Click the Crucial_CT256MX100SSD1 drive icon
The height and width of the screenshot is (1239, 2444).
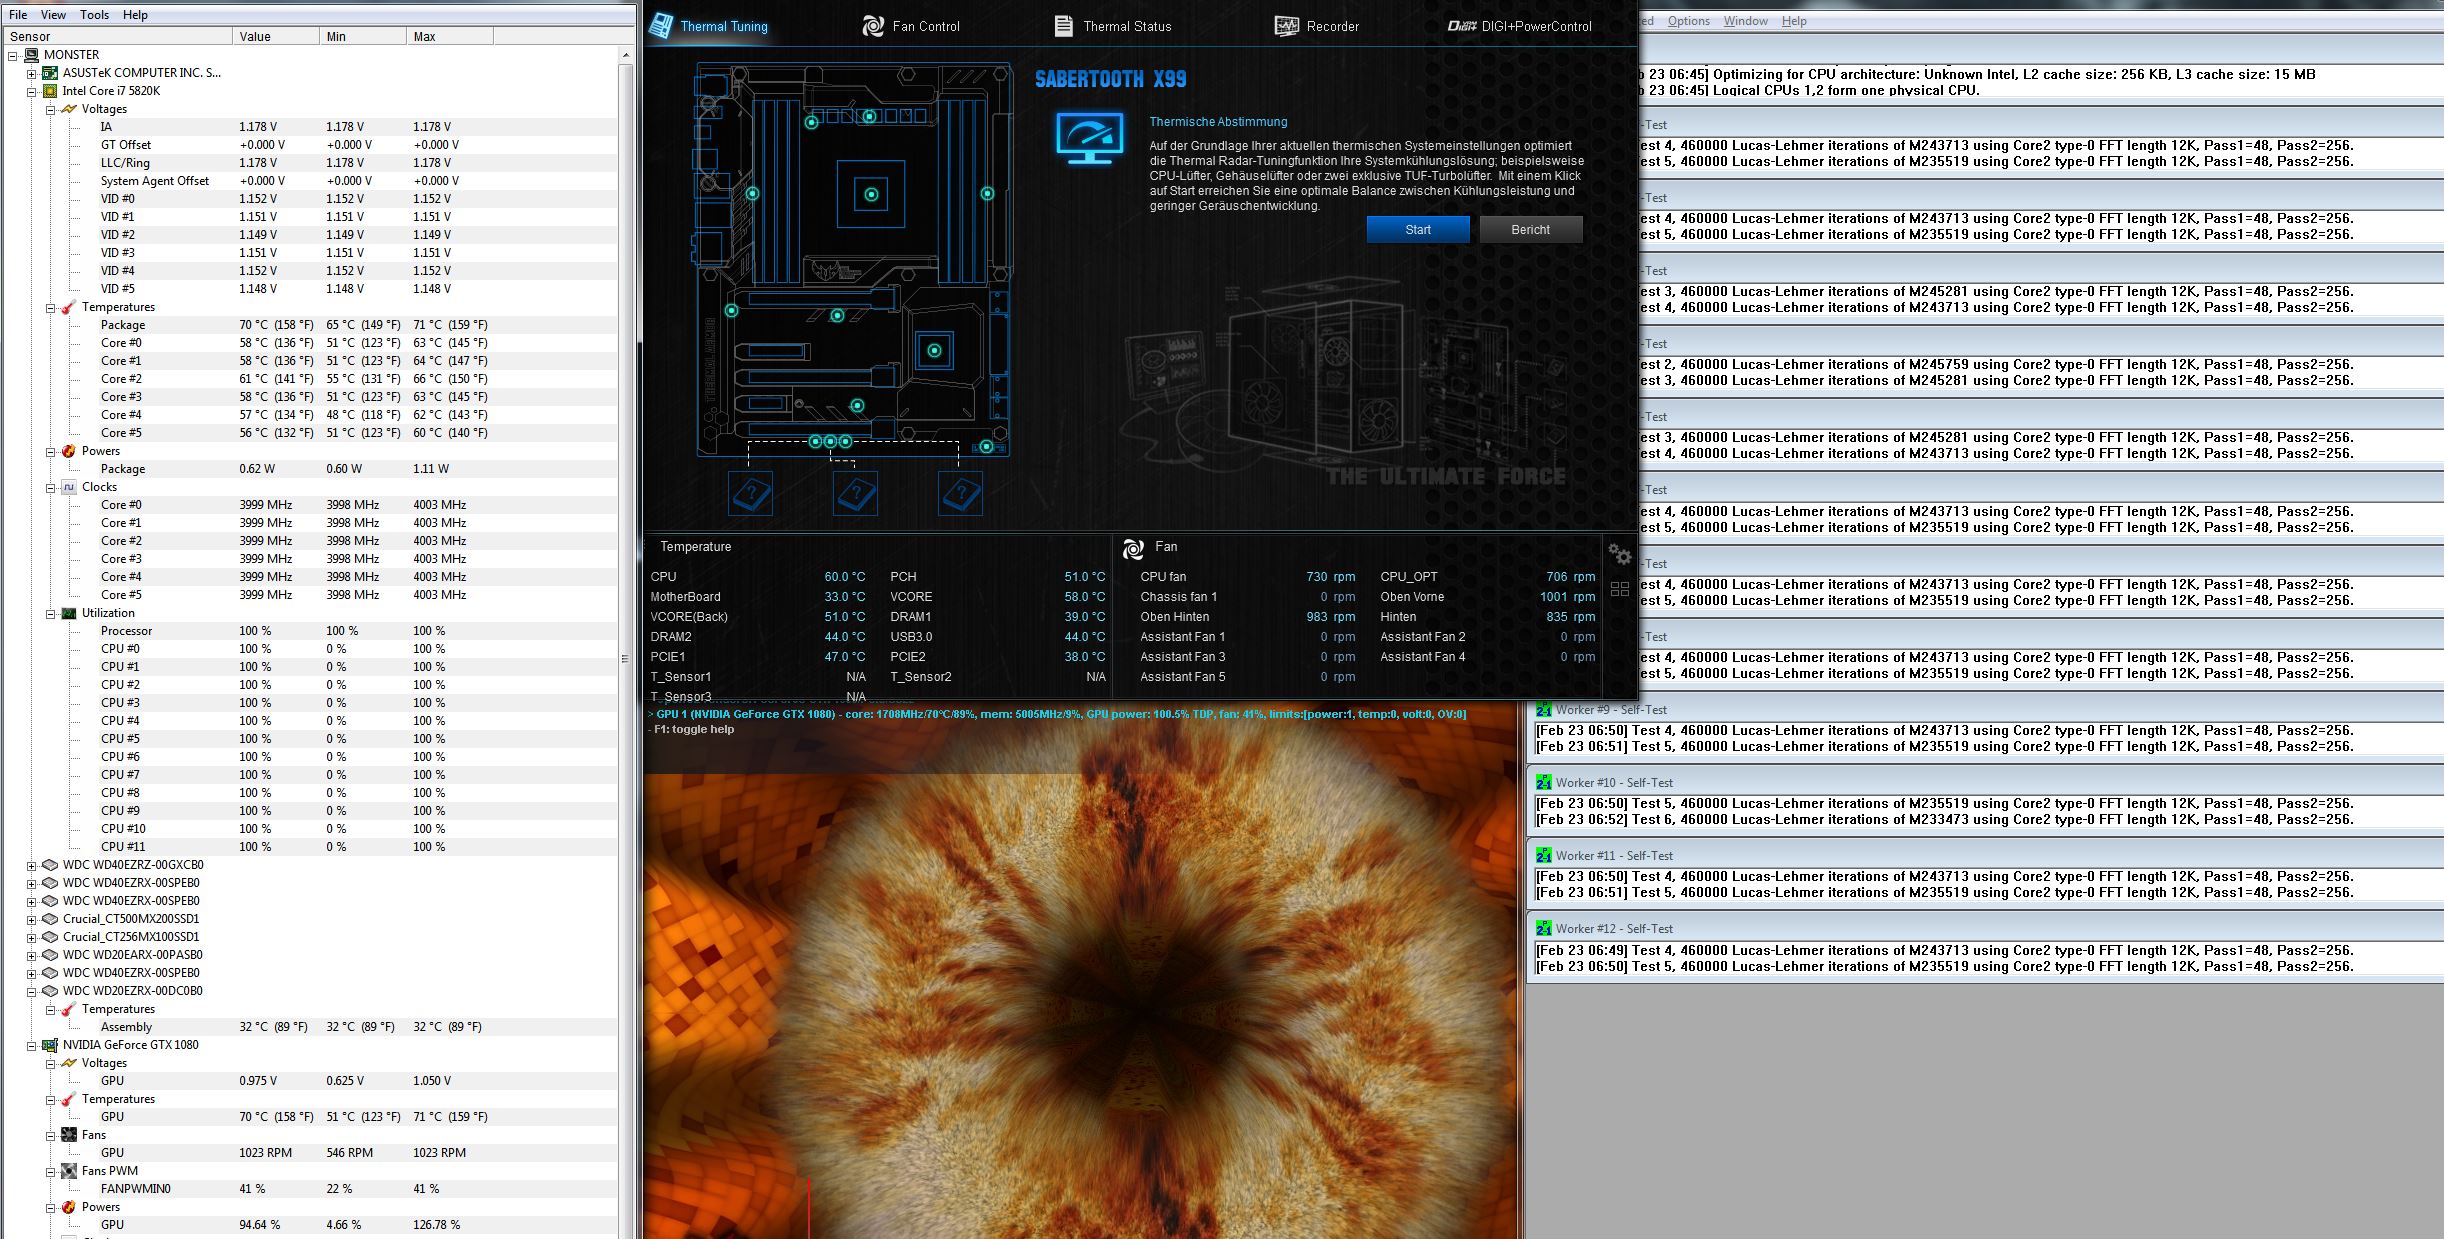(x=50, y=937)
